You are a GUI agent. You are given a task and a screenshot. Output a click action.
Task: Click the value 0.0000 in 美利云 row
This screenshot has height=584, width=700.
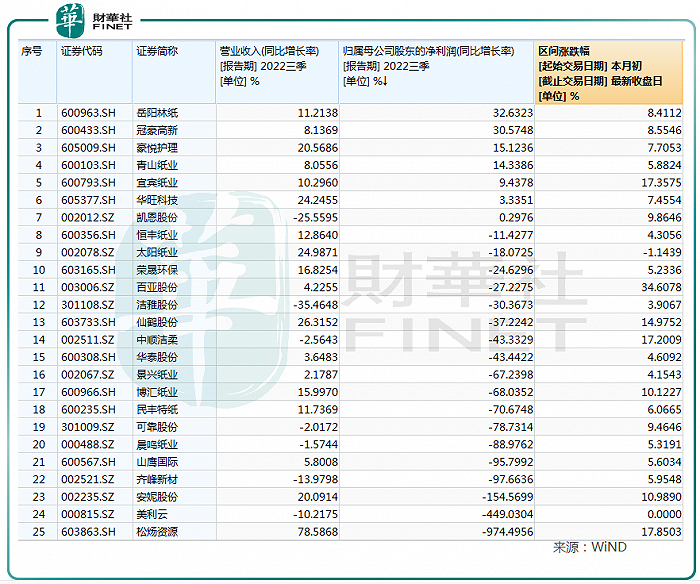tap(664, 514)
